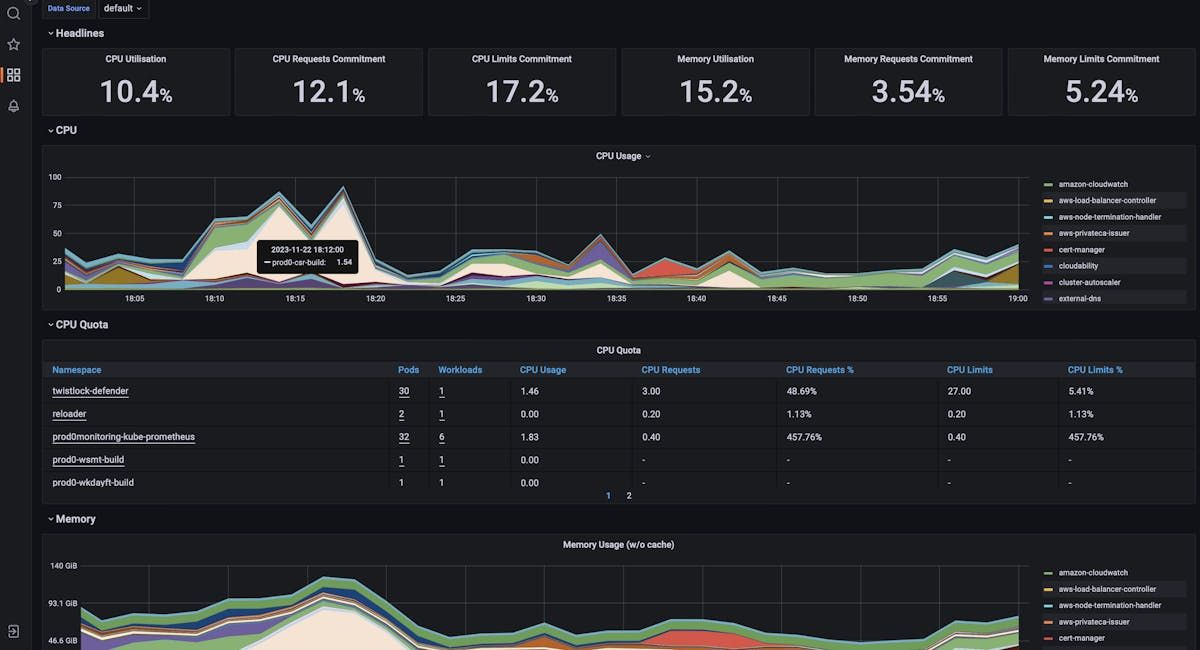Collapse the Memory section

point(75,519)
